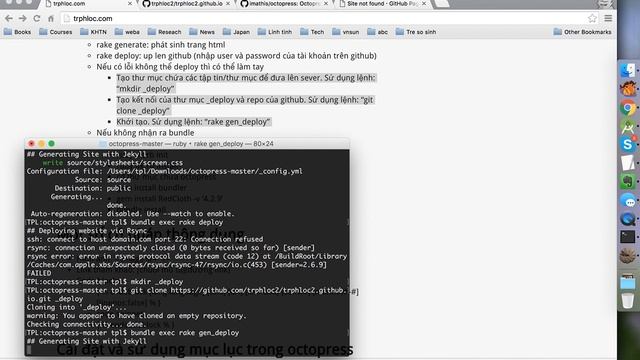Screen dimensions: 640x360
Task: Close the imathis/octopress tab
Action: tap(326, 4)
